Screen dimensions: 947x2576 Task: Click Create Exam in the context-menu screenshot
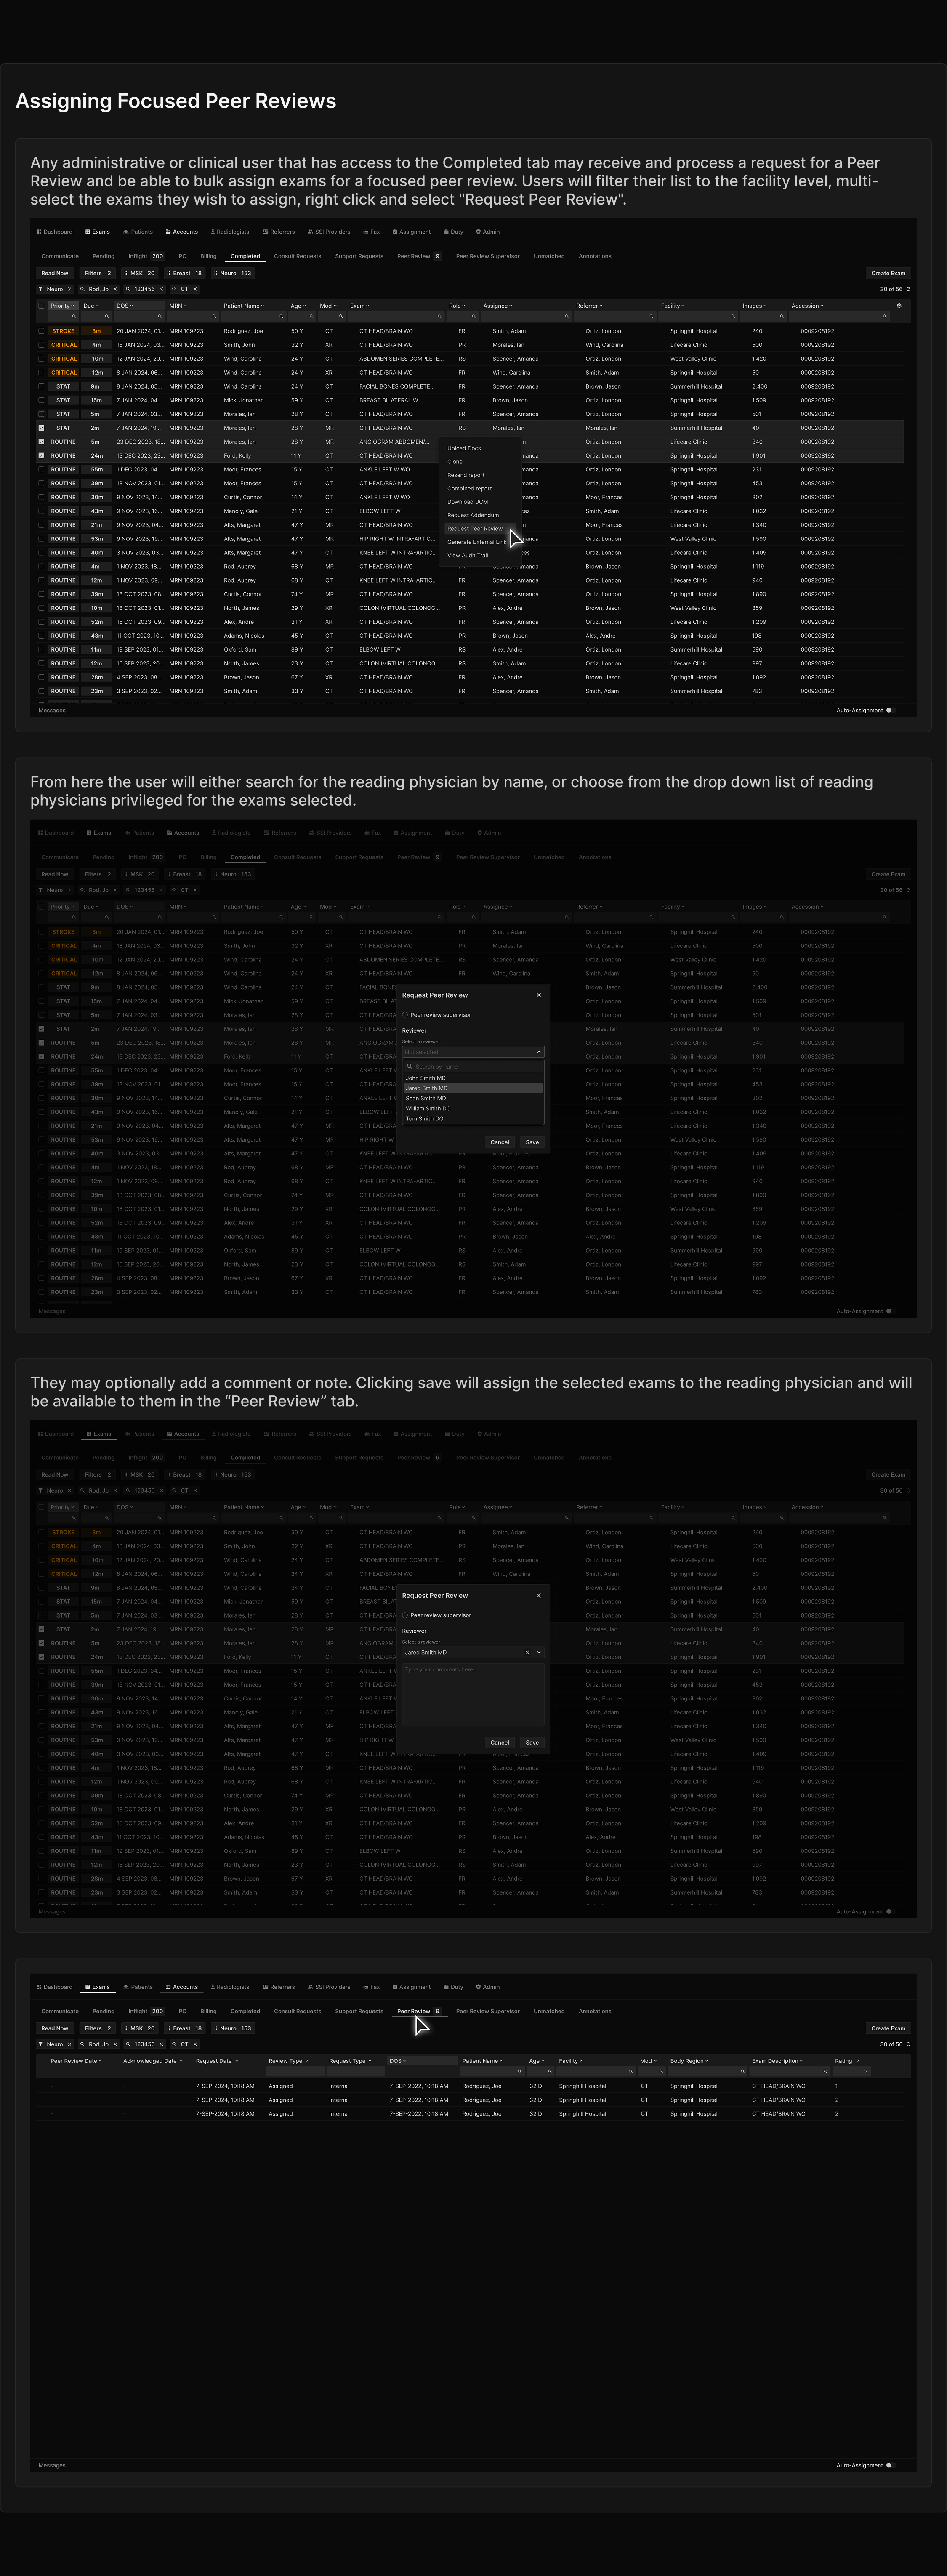pos(888,273)
